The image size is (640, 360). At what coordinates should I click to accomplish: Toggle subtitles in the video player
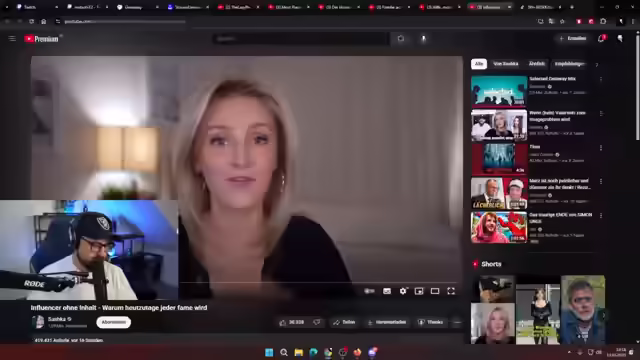point(387,291)
